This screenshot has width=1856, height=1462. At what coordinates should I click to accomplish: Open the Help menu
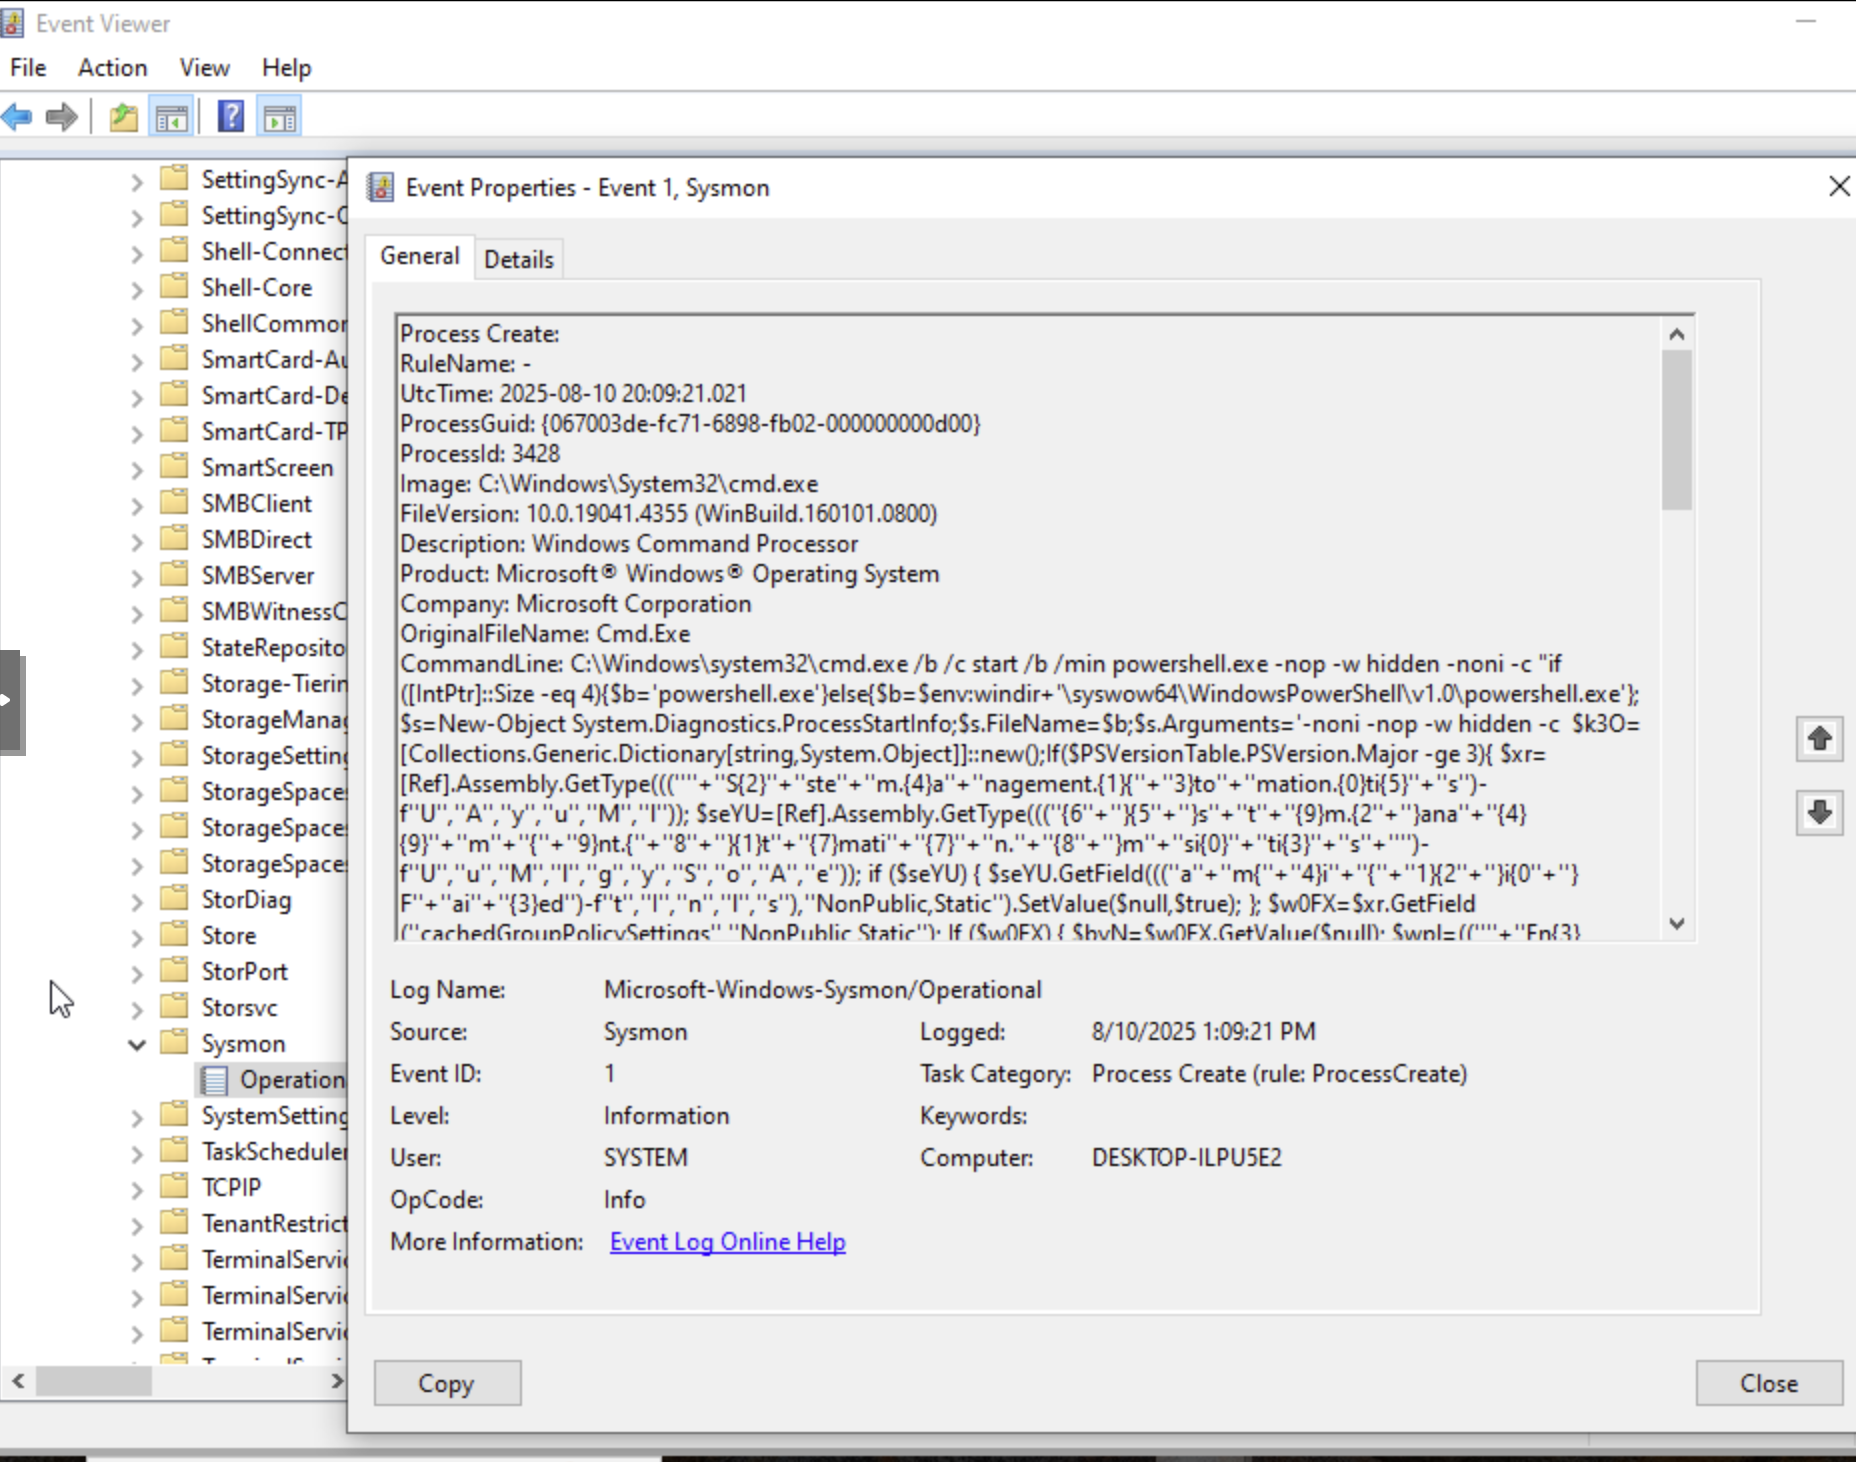click(x=287, y=68)
